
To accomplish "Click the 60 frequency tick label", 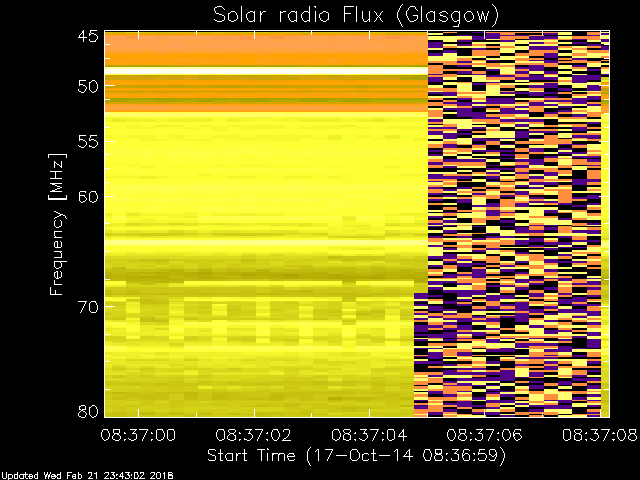I will (x=88, y=197).
